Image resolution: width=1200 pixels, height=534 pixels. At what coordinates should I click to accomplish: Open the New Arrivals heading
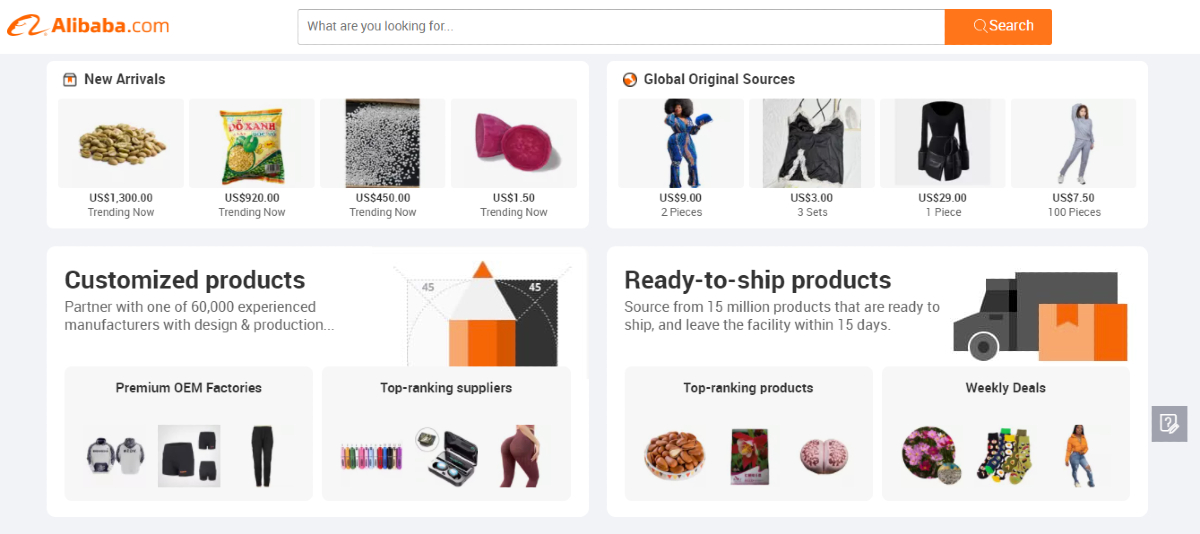click(124, 79)
